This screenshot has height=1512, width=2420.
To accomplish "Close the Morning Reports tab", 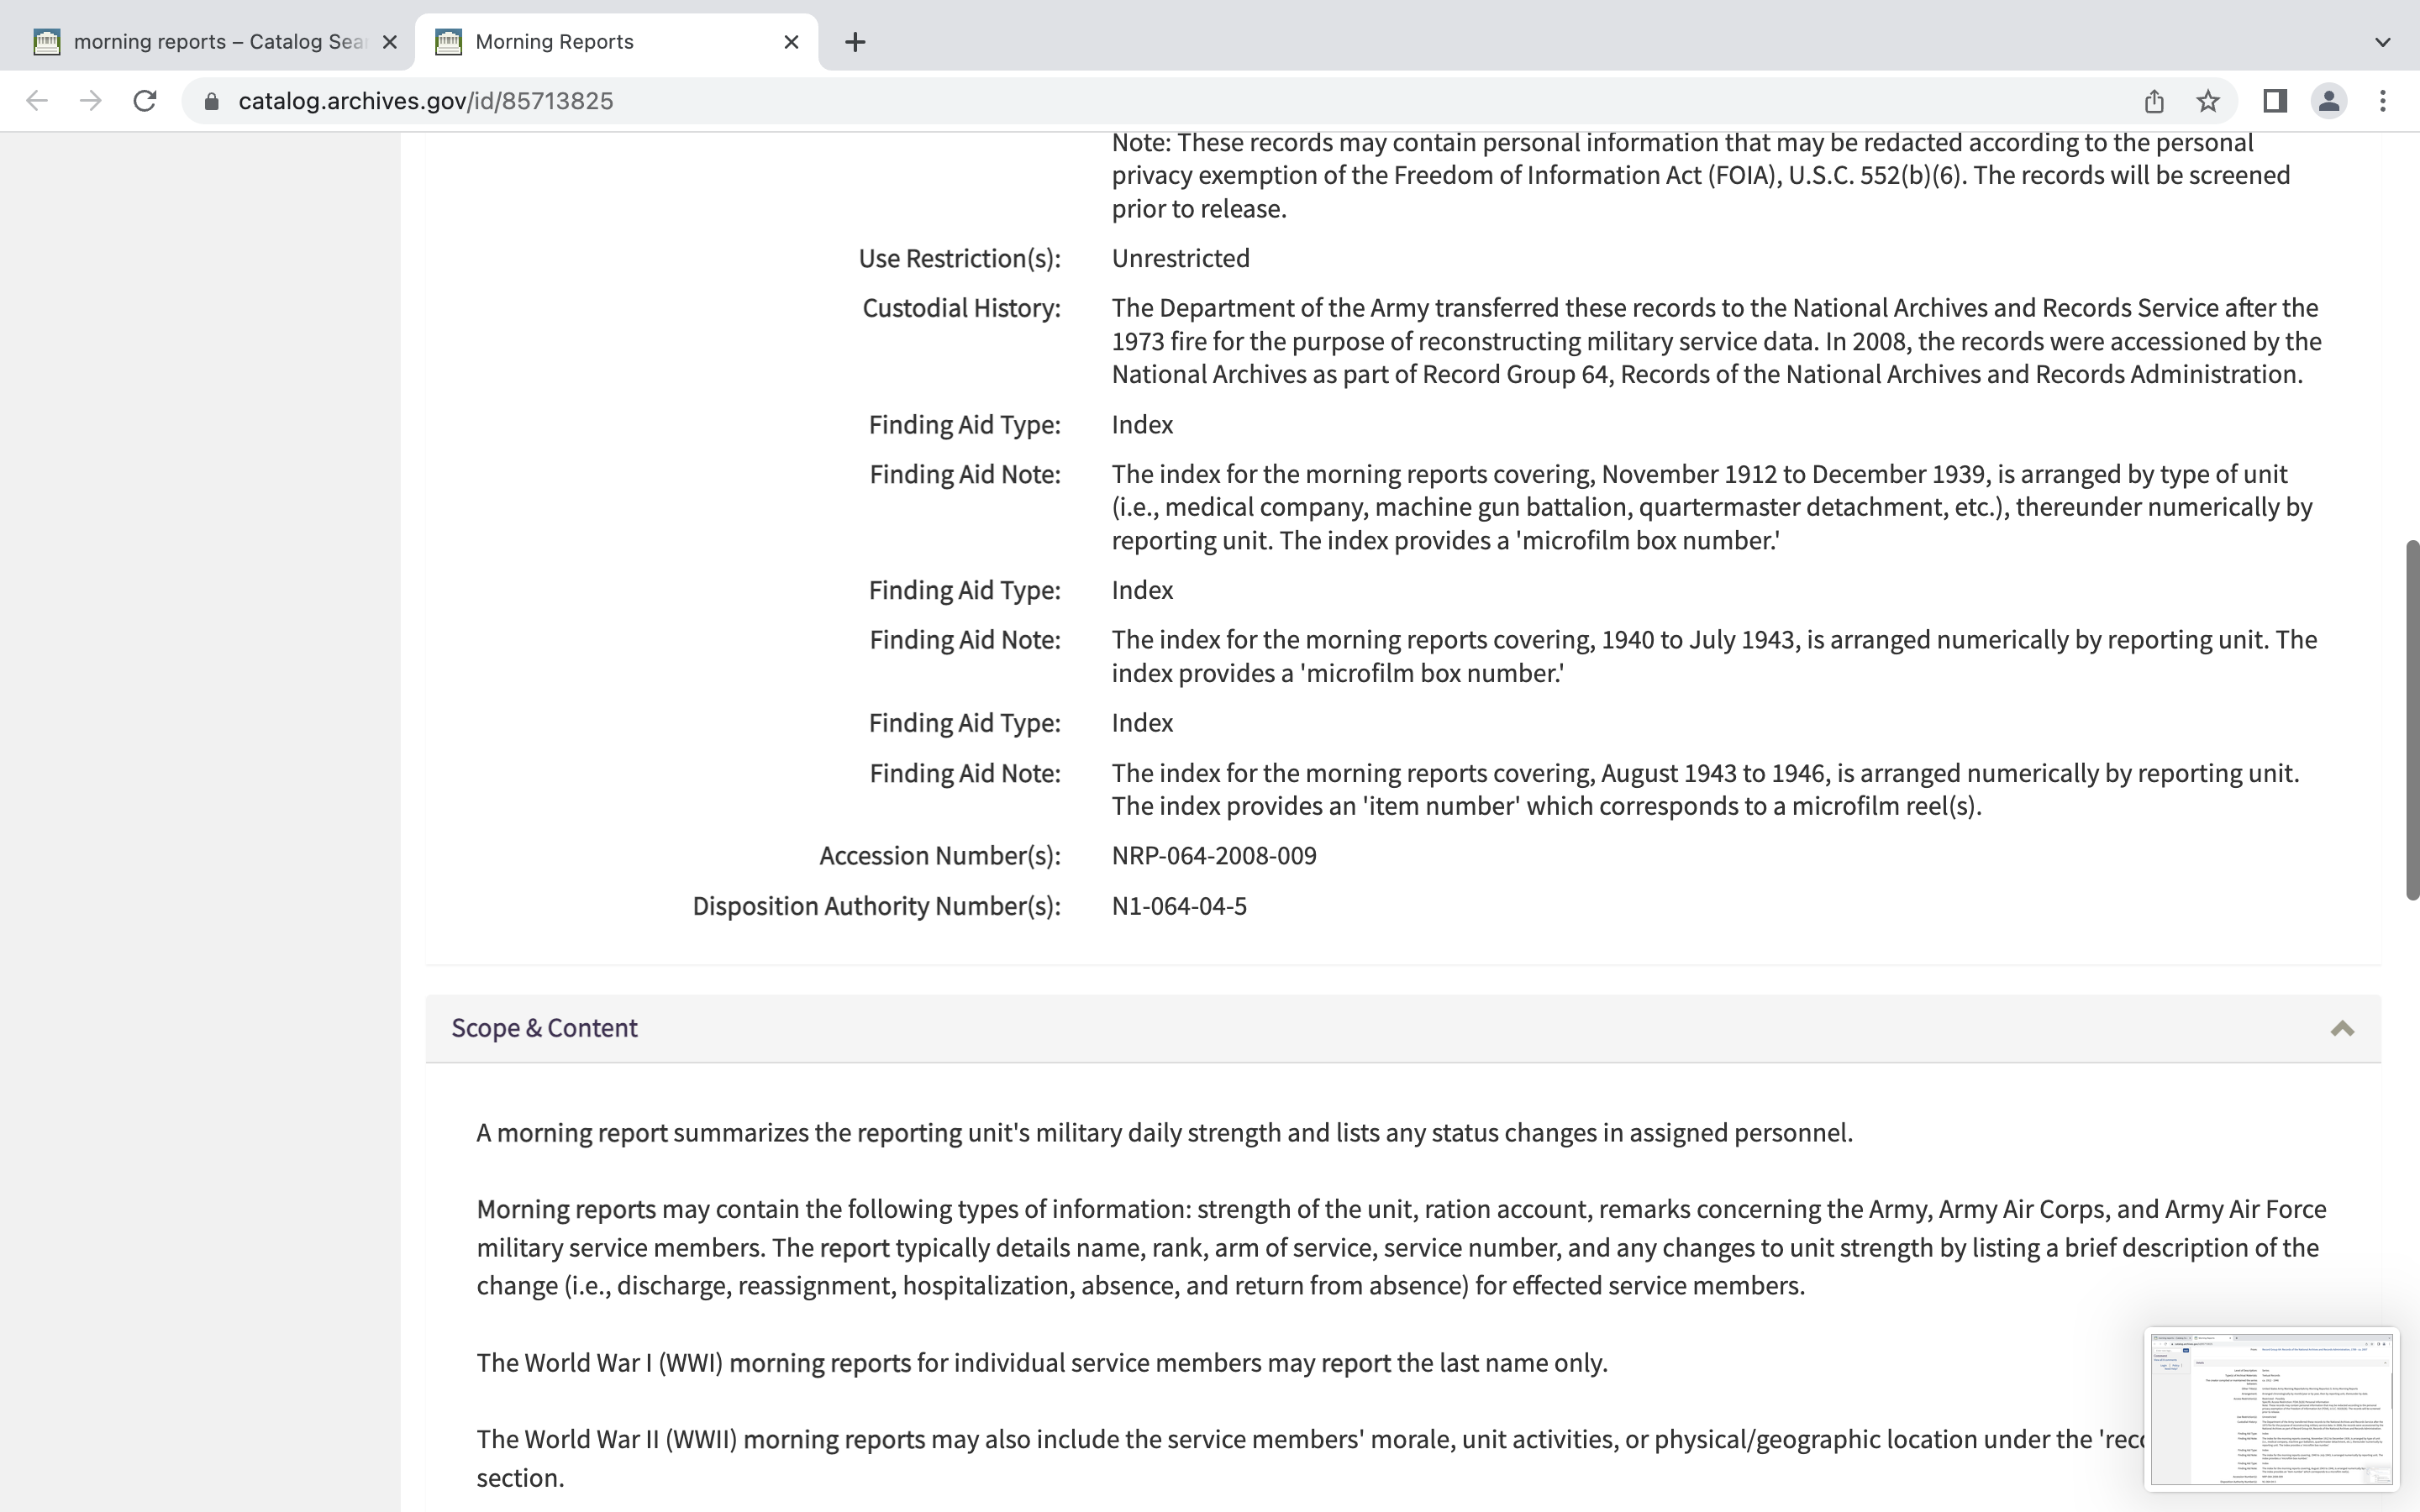I will (x=791, y=42).
